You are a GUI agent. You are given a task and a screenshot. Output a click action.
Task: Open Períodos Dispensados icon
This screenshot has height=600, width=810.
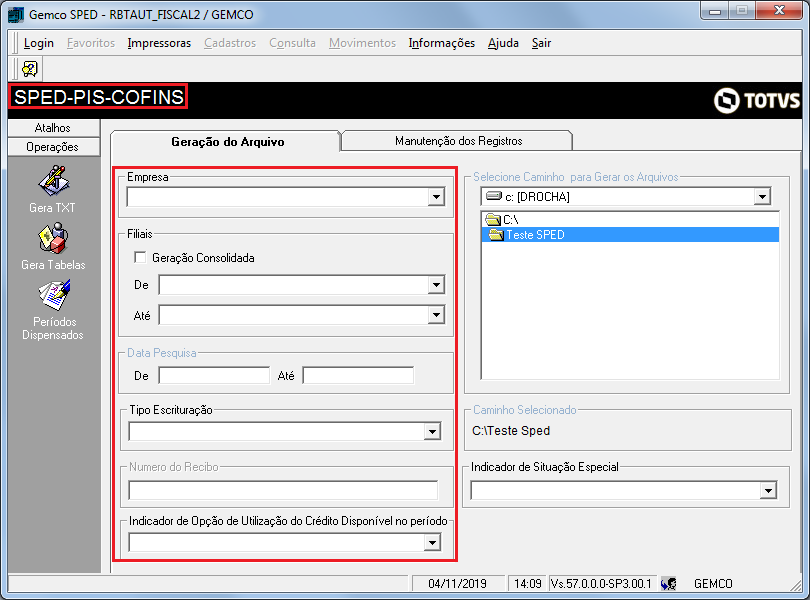54,295
